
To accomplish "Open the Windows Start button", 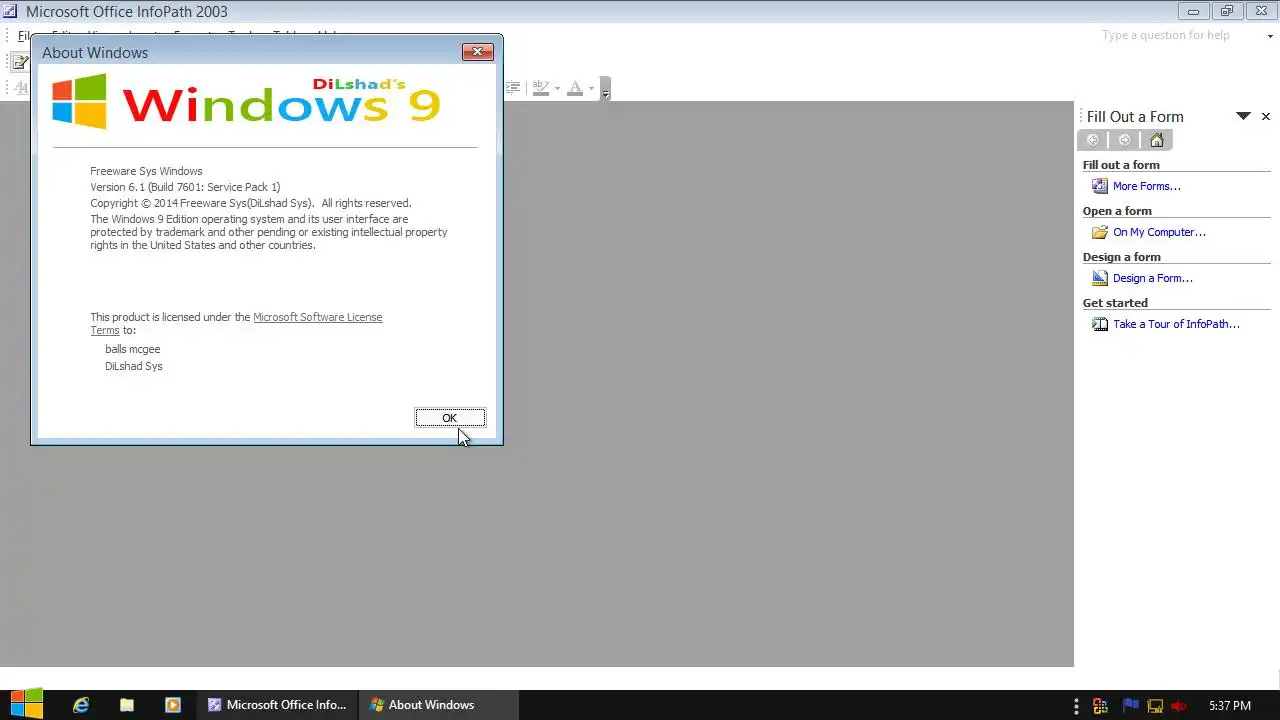I will click(26, 704).
